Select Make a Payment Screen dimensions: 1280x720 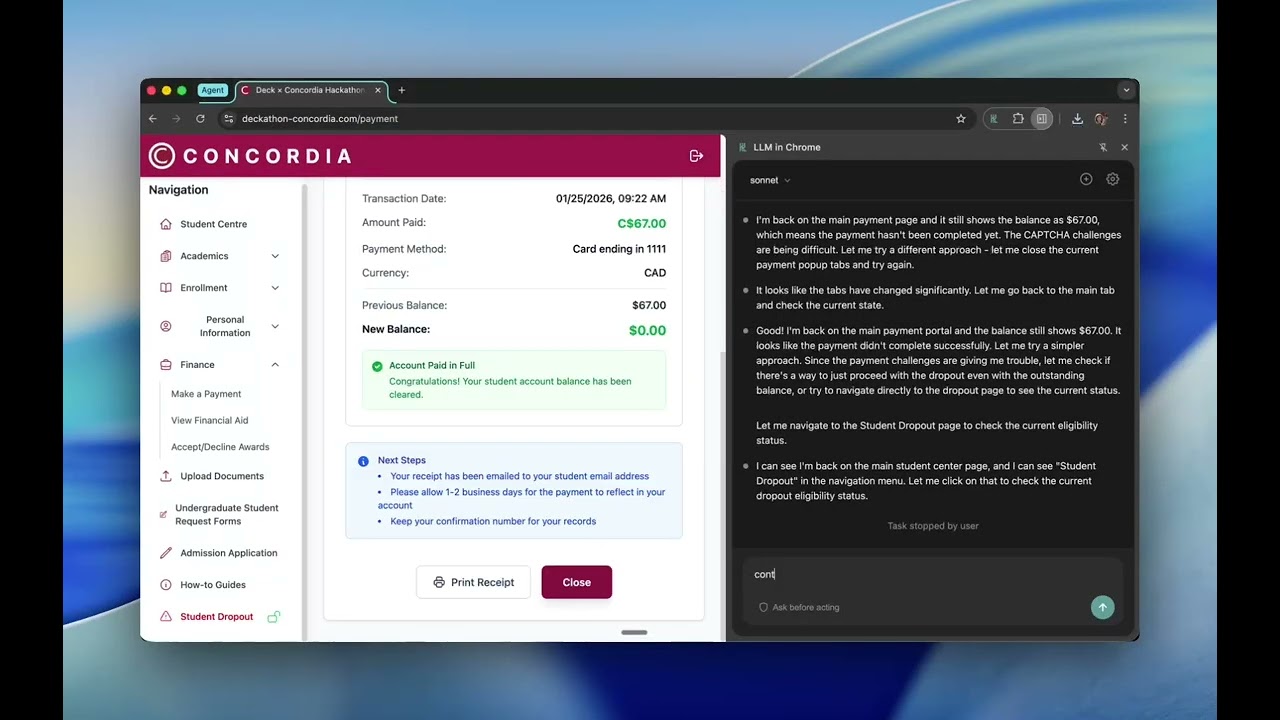(x=206, y=394)
